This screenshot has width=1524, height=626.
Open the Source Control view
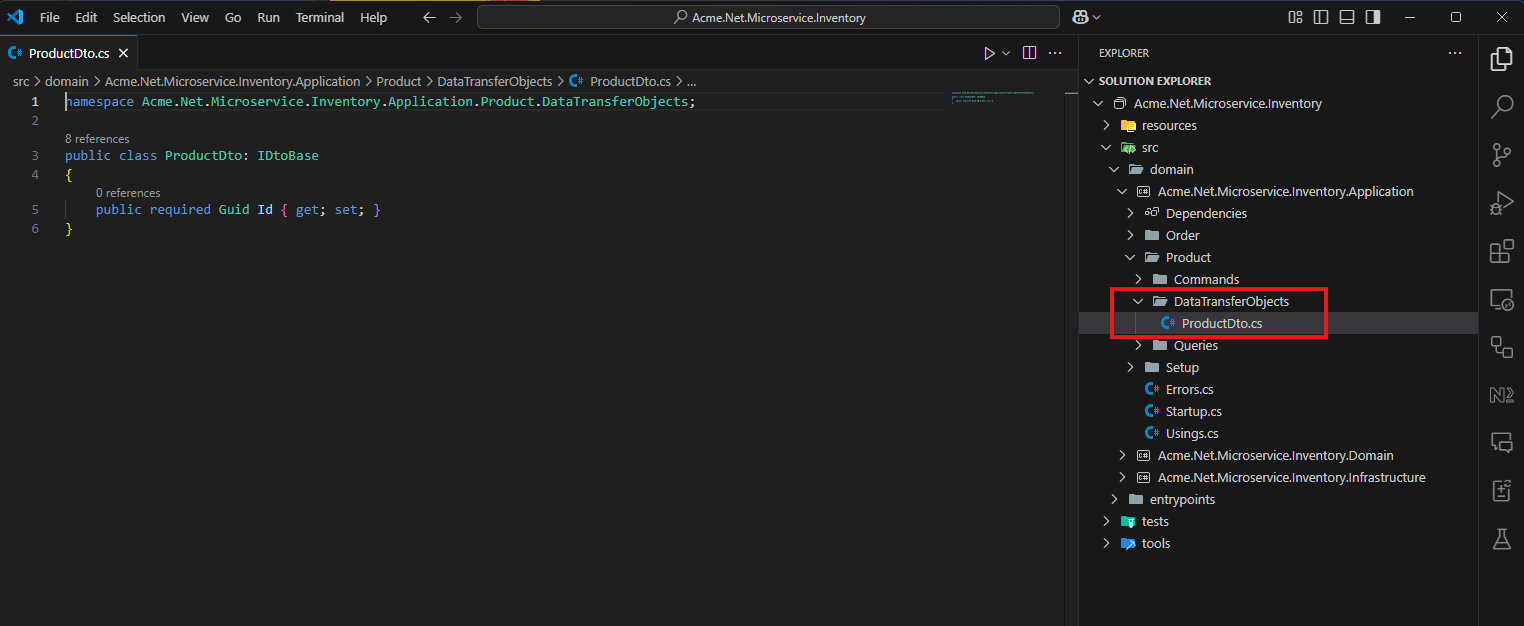point(1501,155)
